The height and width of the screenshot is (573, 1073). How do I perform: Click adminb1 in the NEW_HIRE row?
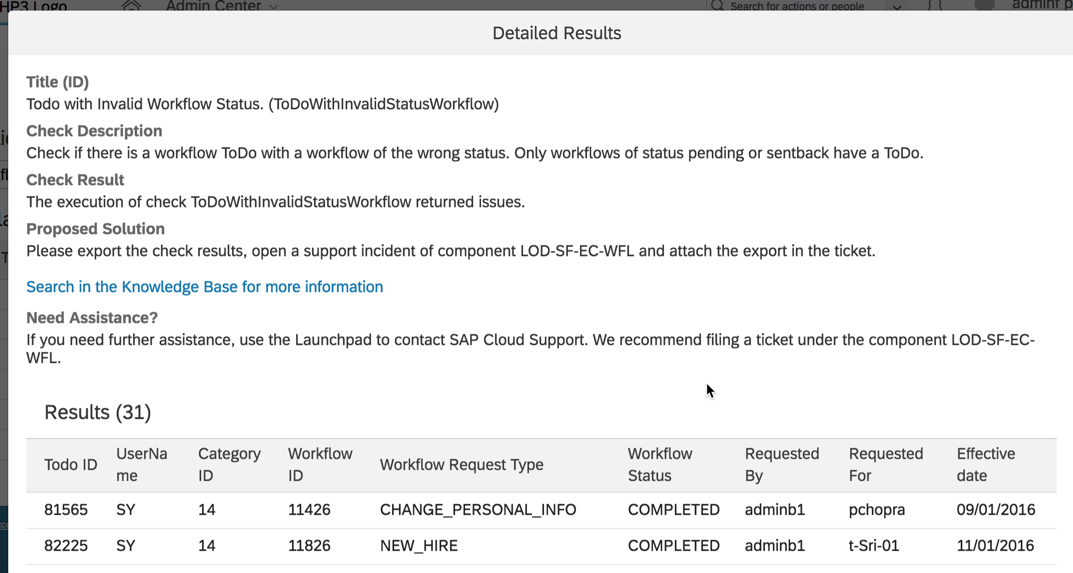775,546
